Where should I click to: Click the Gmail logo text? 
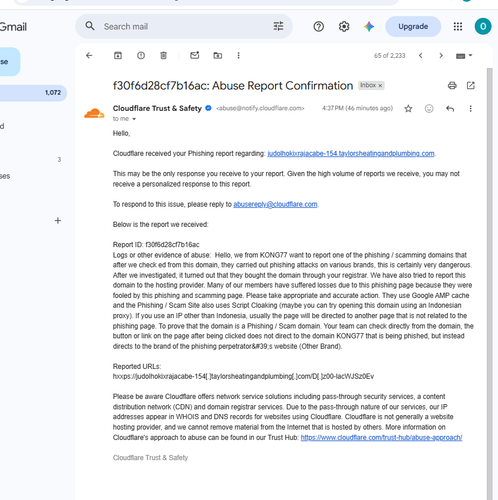[13, 27]
